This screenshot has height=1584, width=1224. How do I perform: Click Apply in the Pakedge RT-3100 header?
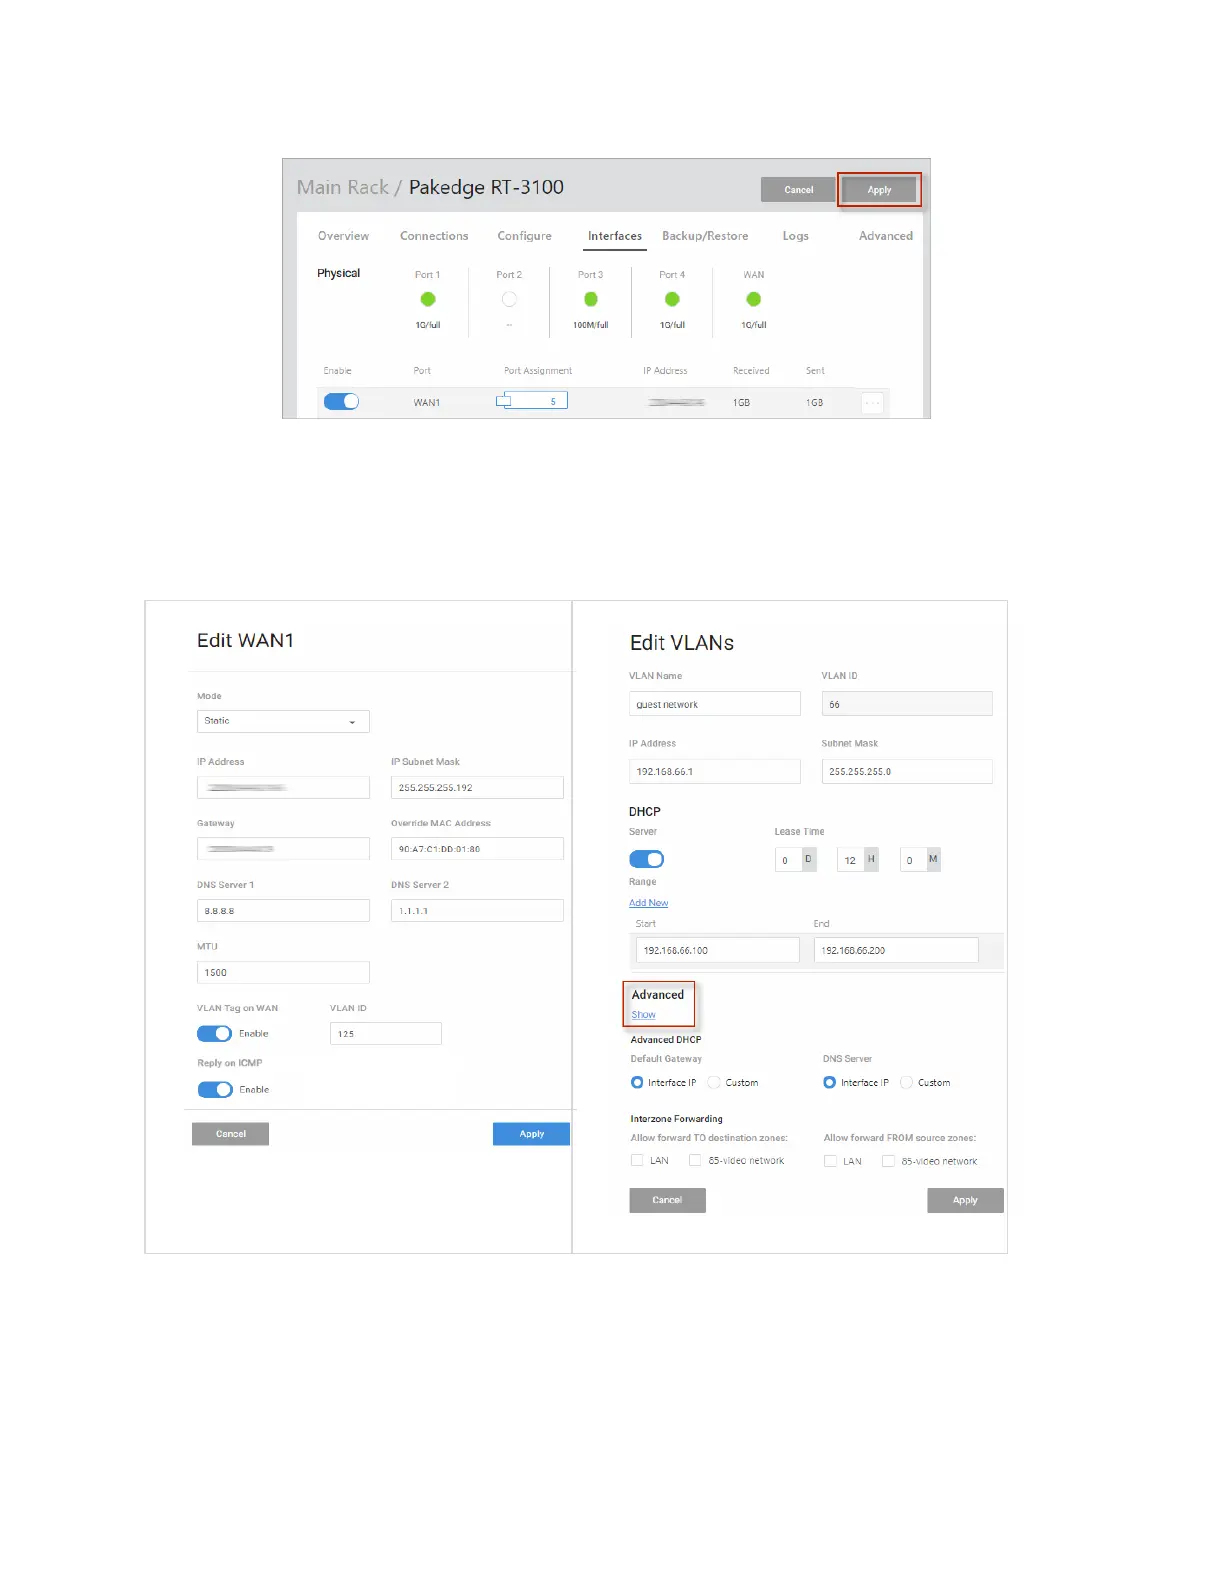(x=879, y=189)
